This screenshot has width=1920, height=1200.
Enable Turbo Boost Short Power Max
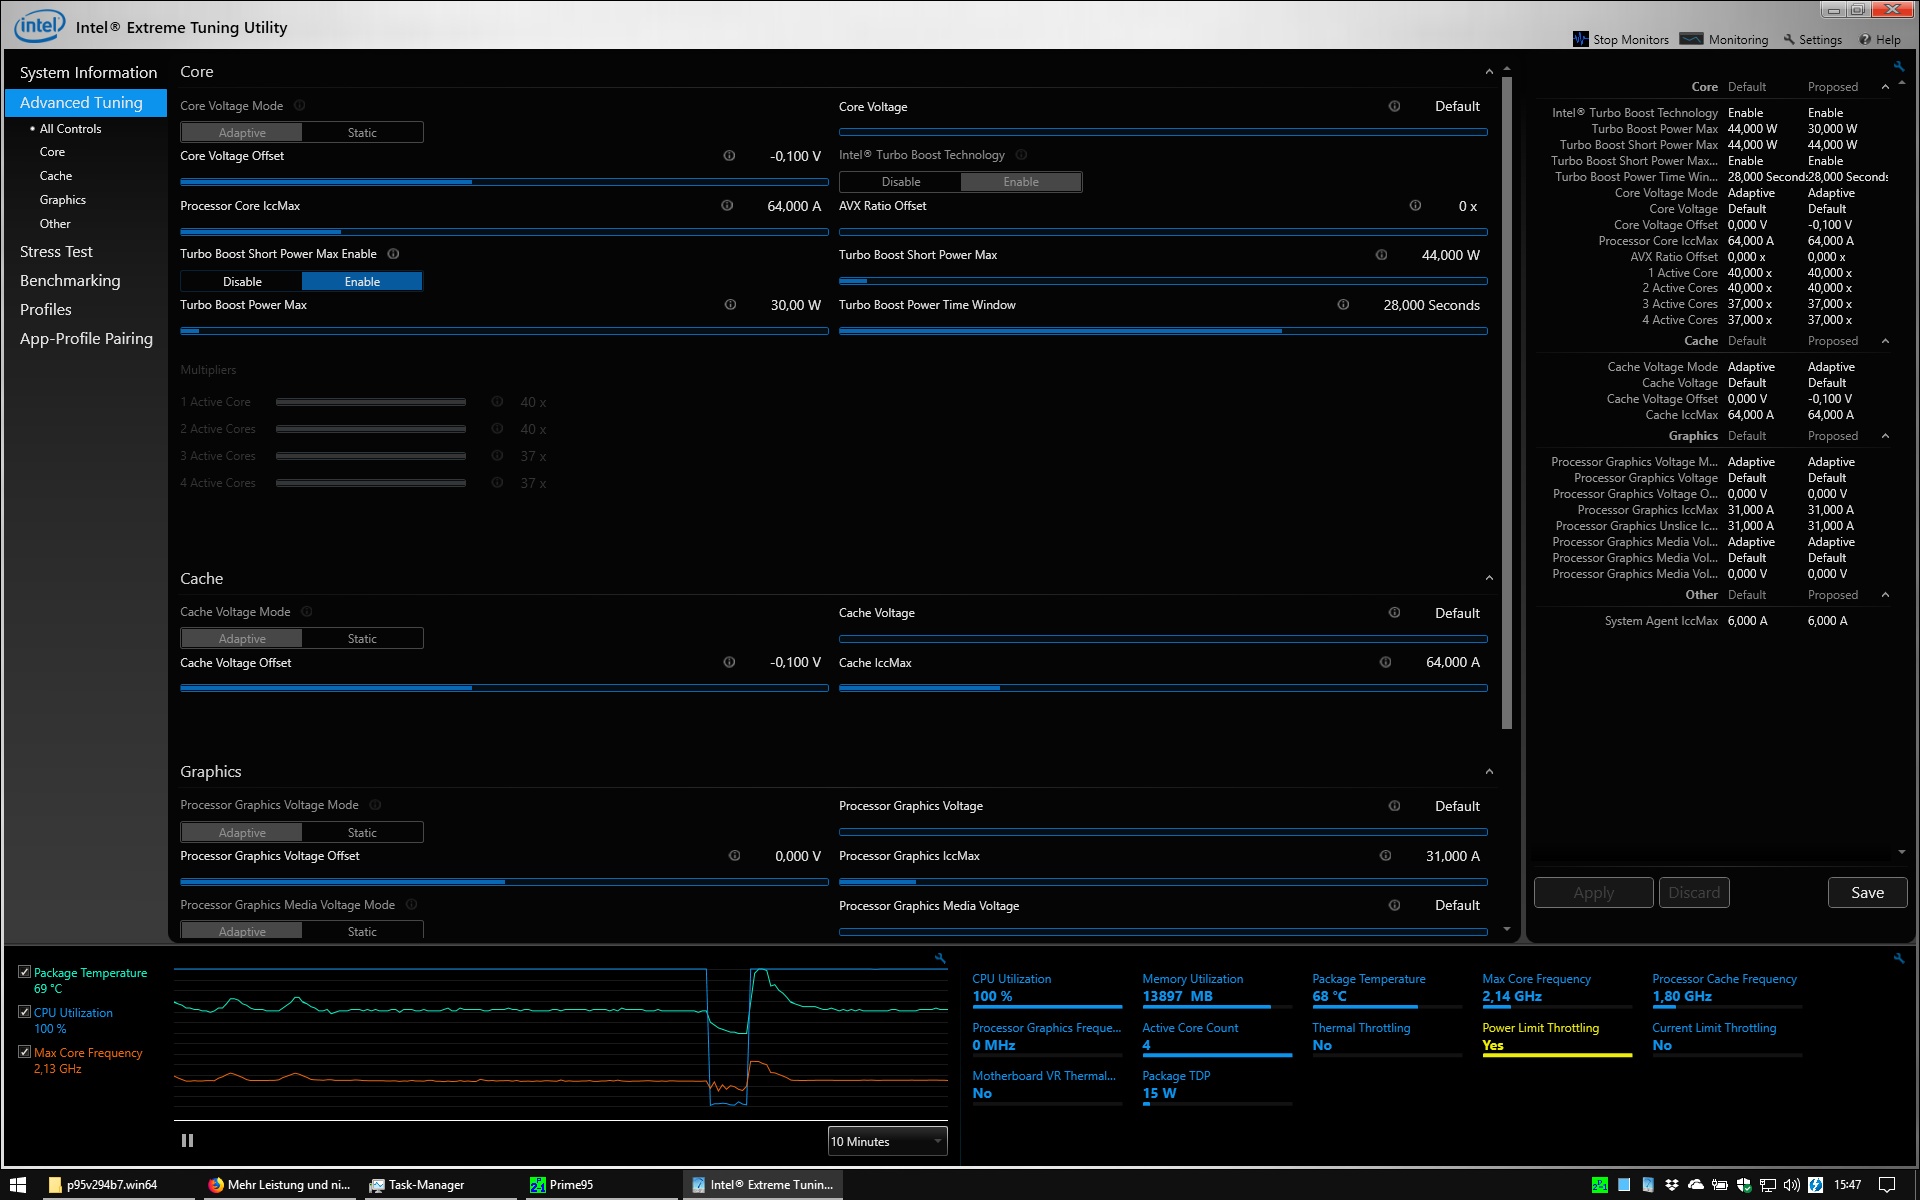click(x=362, y=282)
